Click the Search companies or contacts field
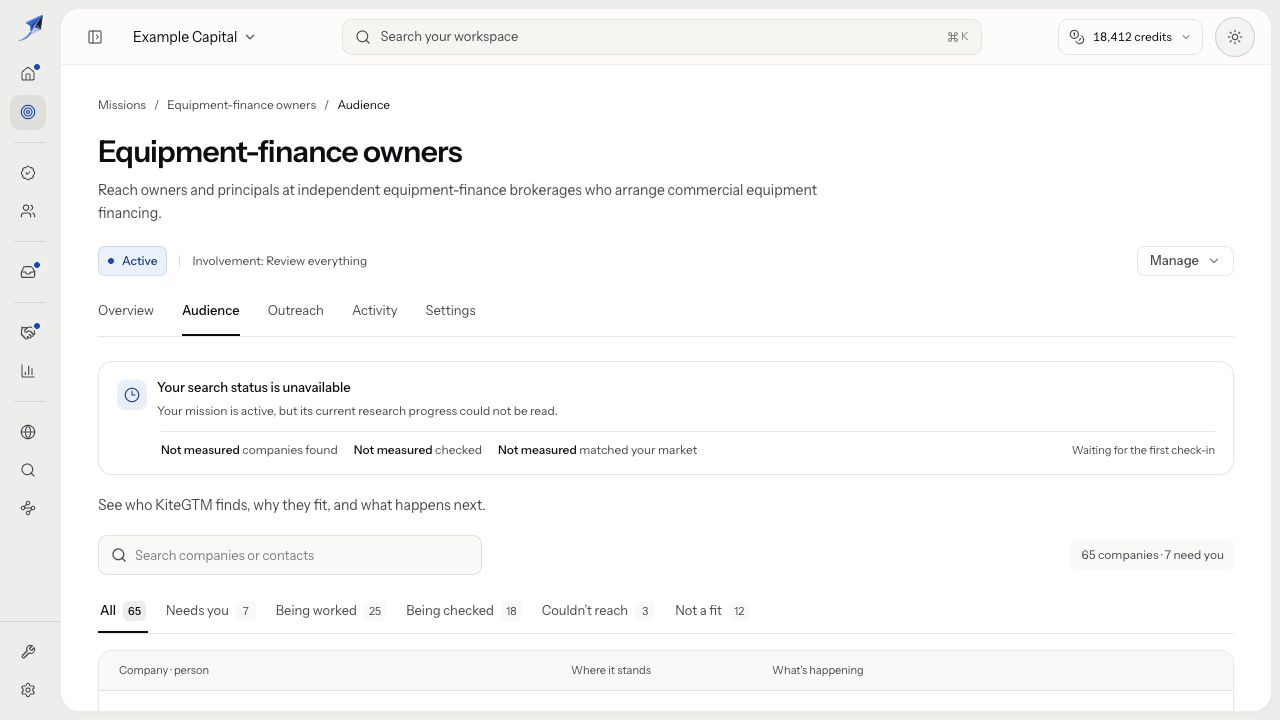The height and width of the screenshot is (720, 1280). click(x=290, y=555)
